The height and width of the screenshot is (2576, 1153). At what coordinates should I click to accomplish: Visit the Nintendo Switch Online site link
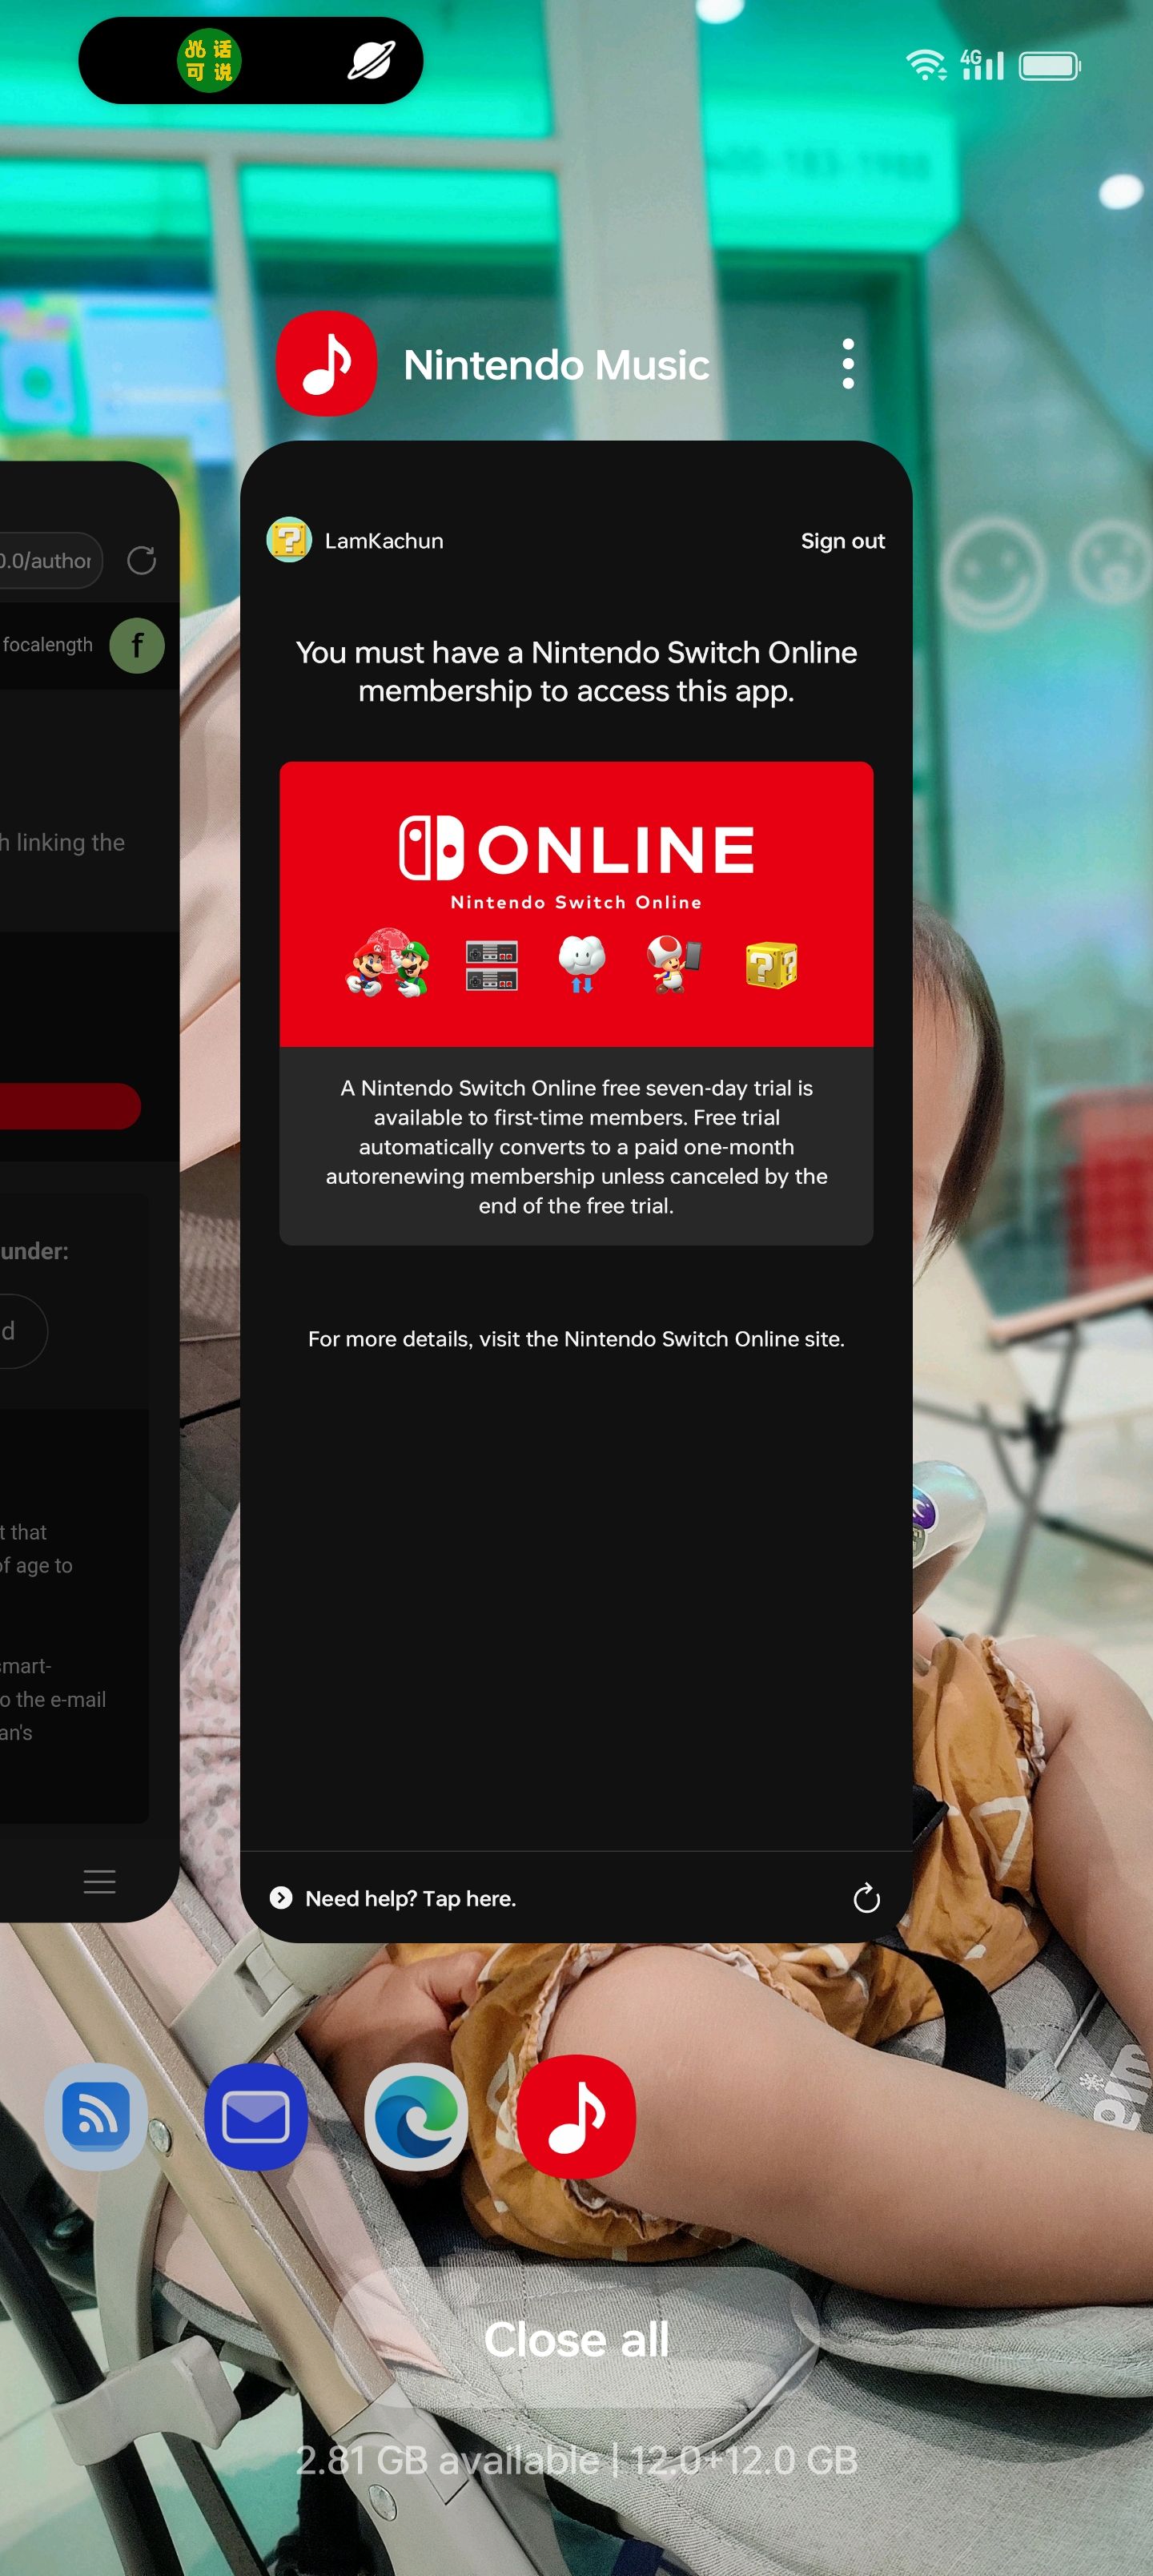point(576,1339)
